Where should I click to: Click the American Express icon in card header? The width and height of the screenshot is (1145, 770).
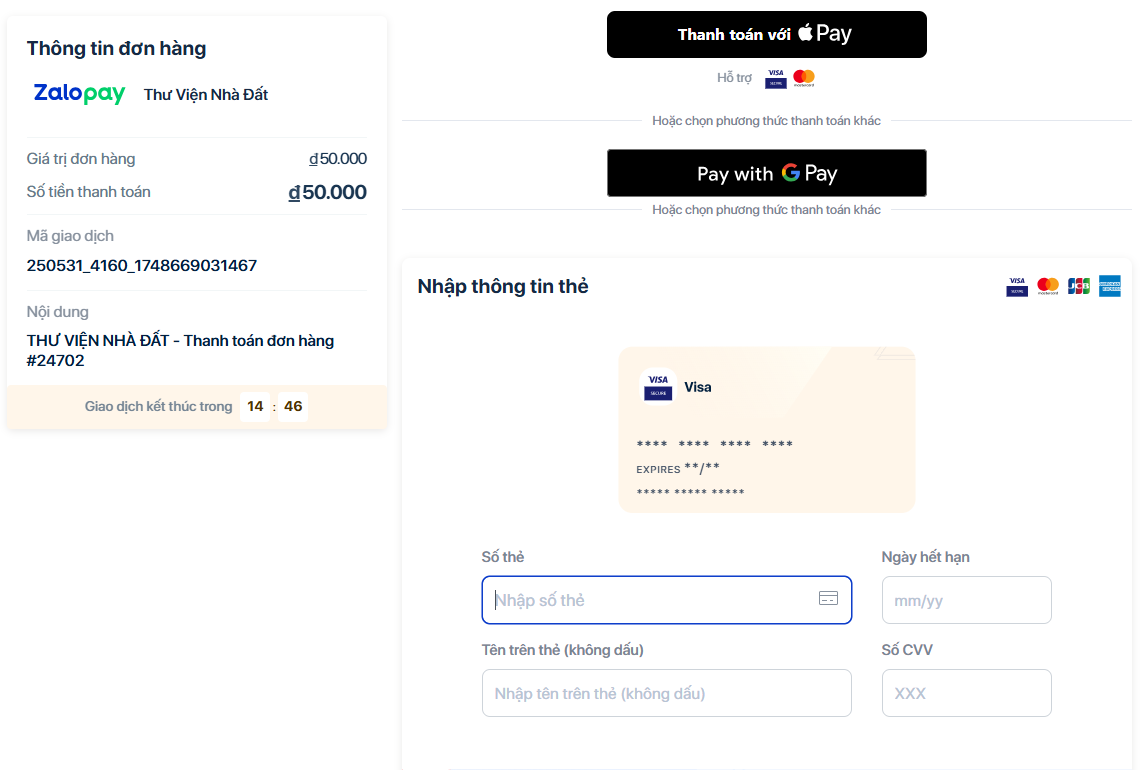pos(1110,287)
